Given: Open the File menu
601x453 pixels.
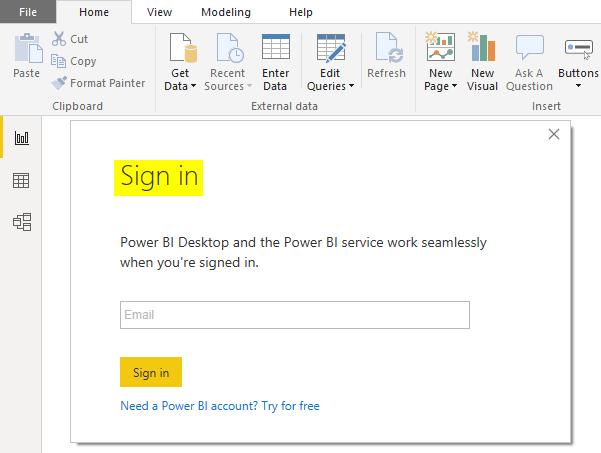Looking at the screenshot, I should 28,12.
